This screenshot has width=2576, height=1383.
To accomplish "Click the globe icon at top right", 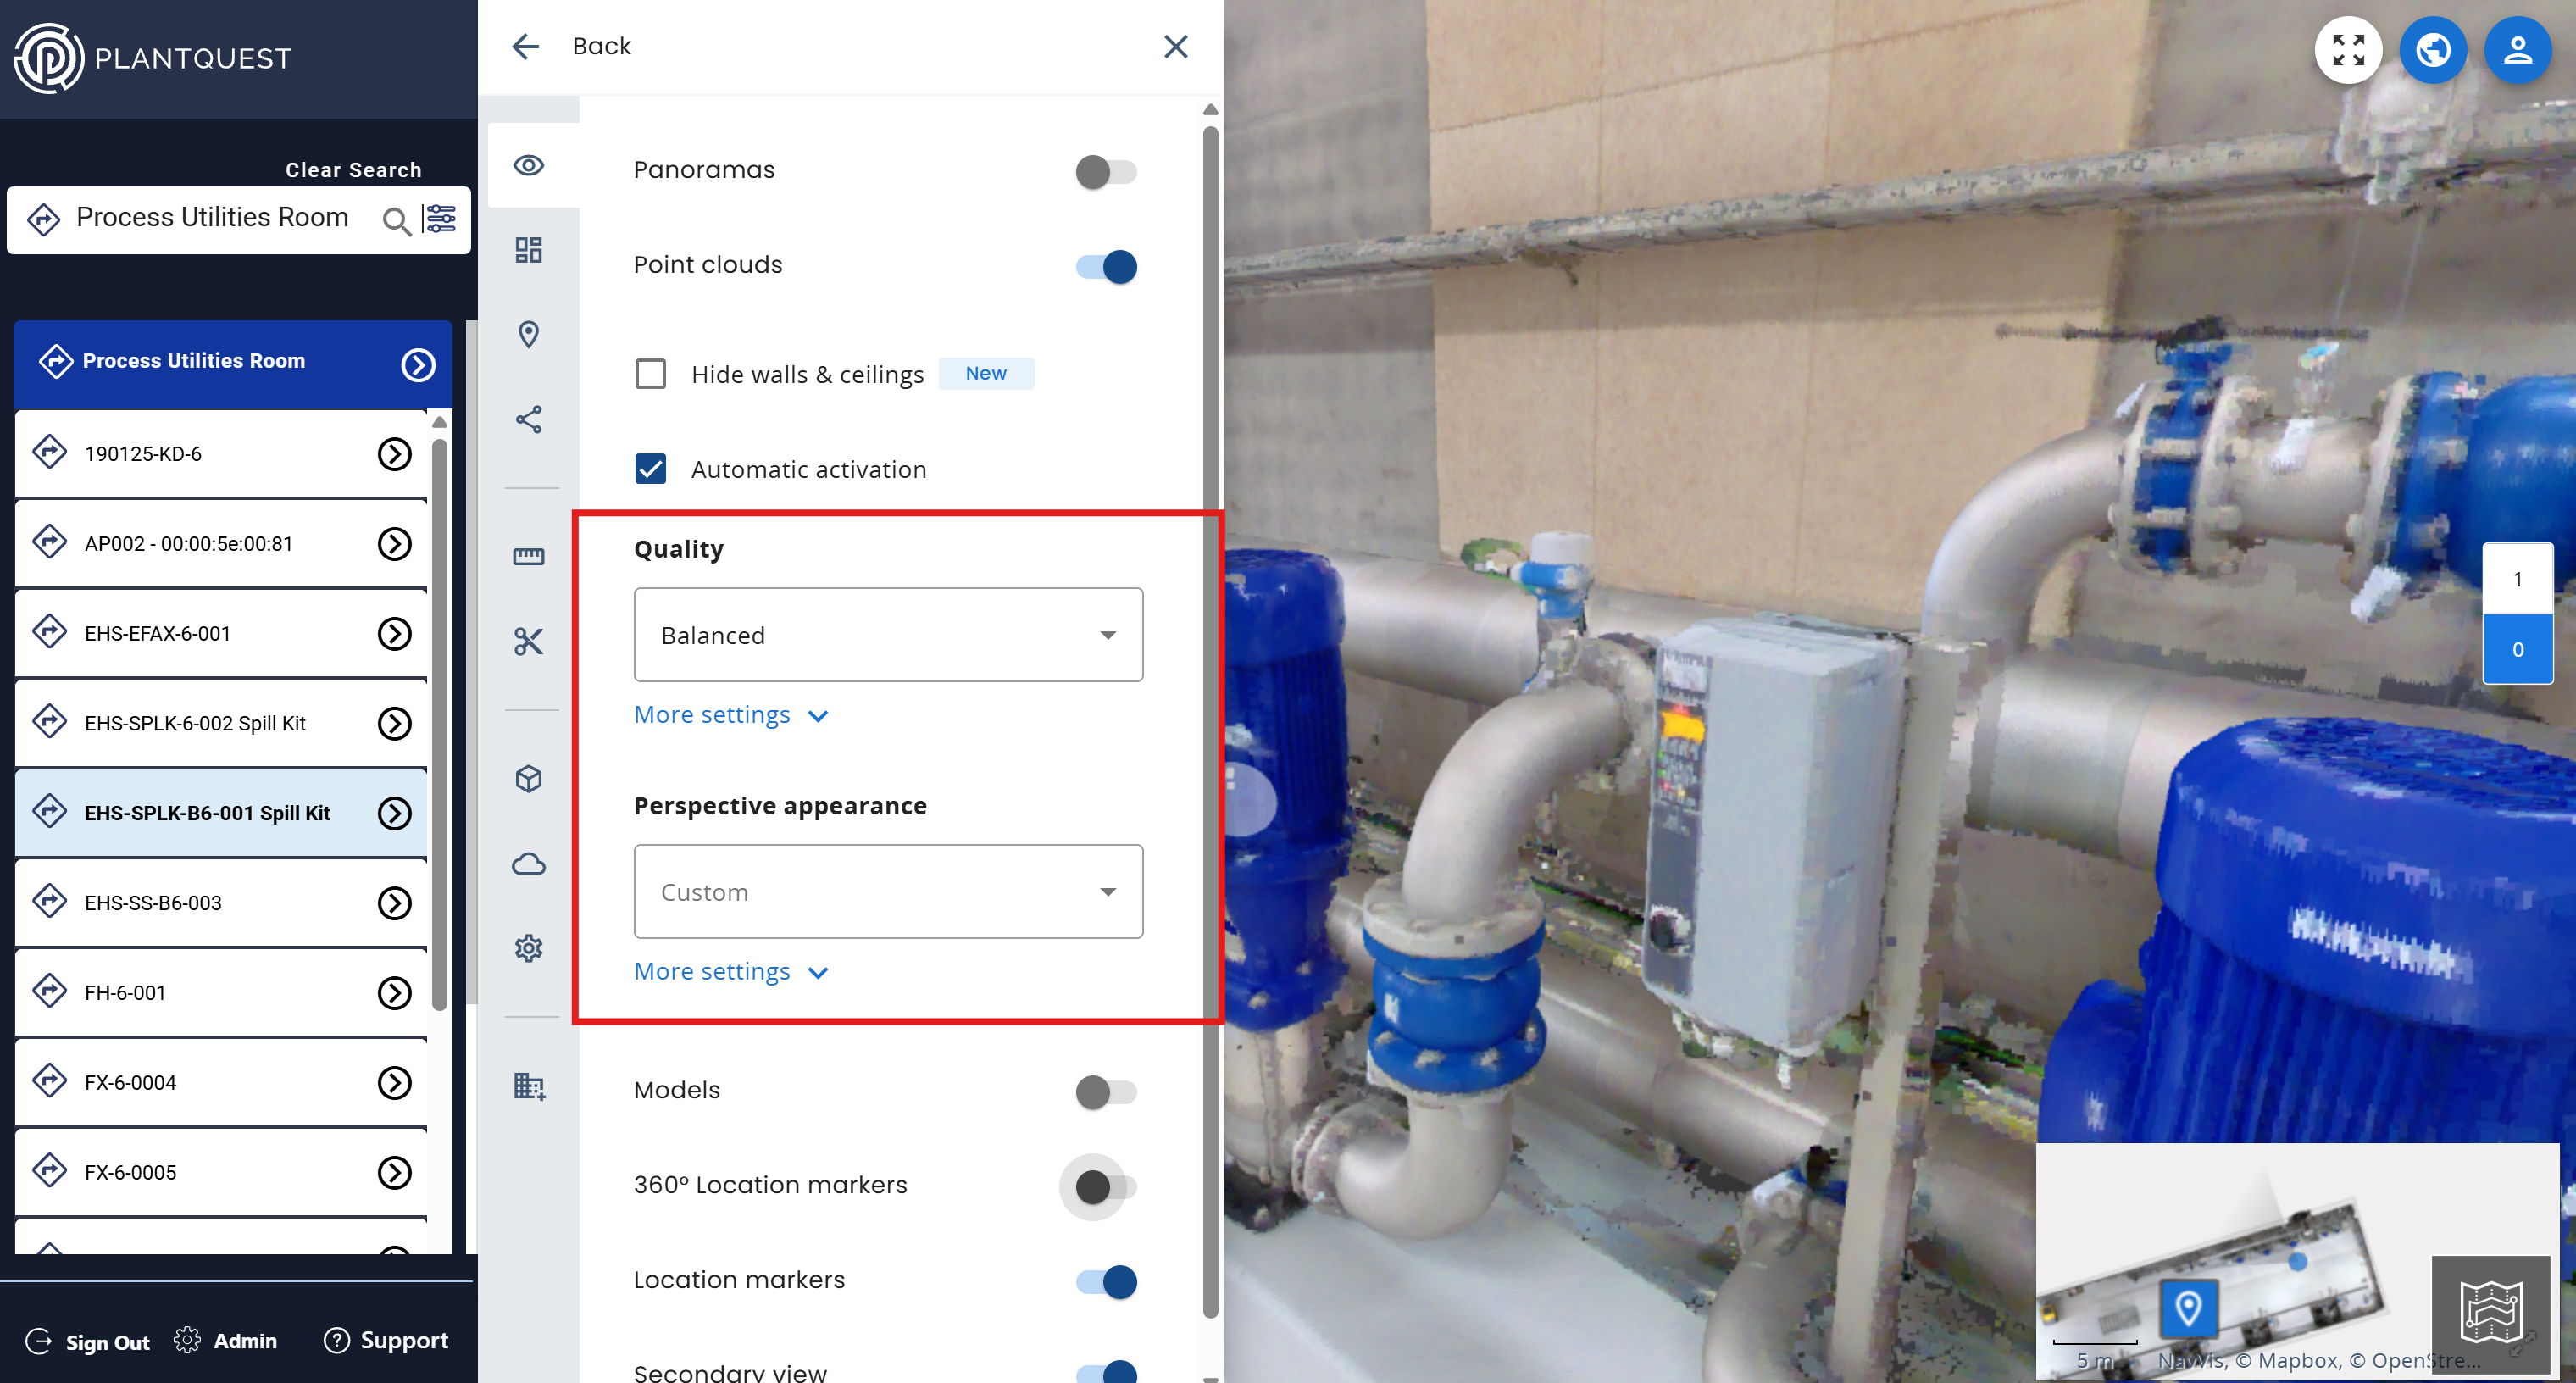I will click(x=2432, y=50).
